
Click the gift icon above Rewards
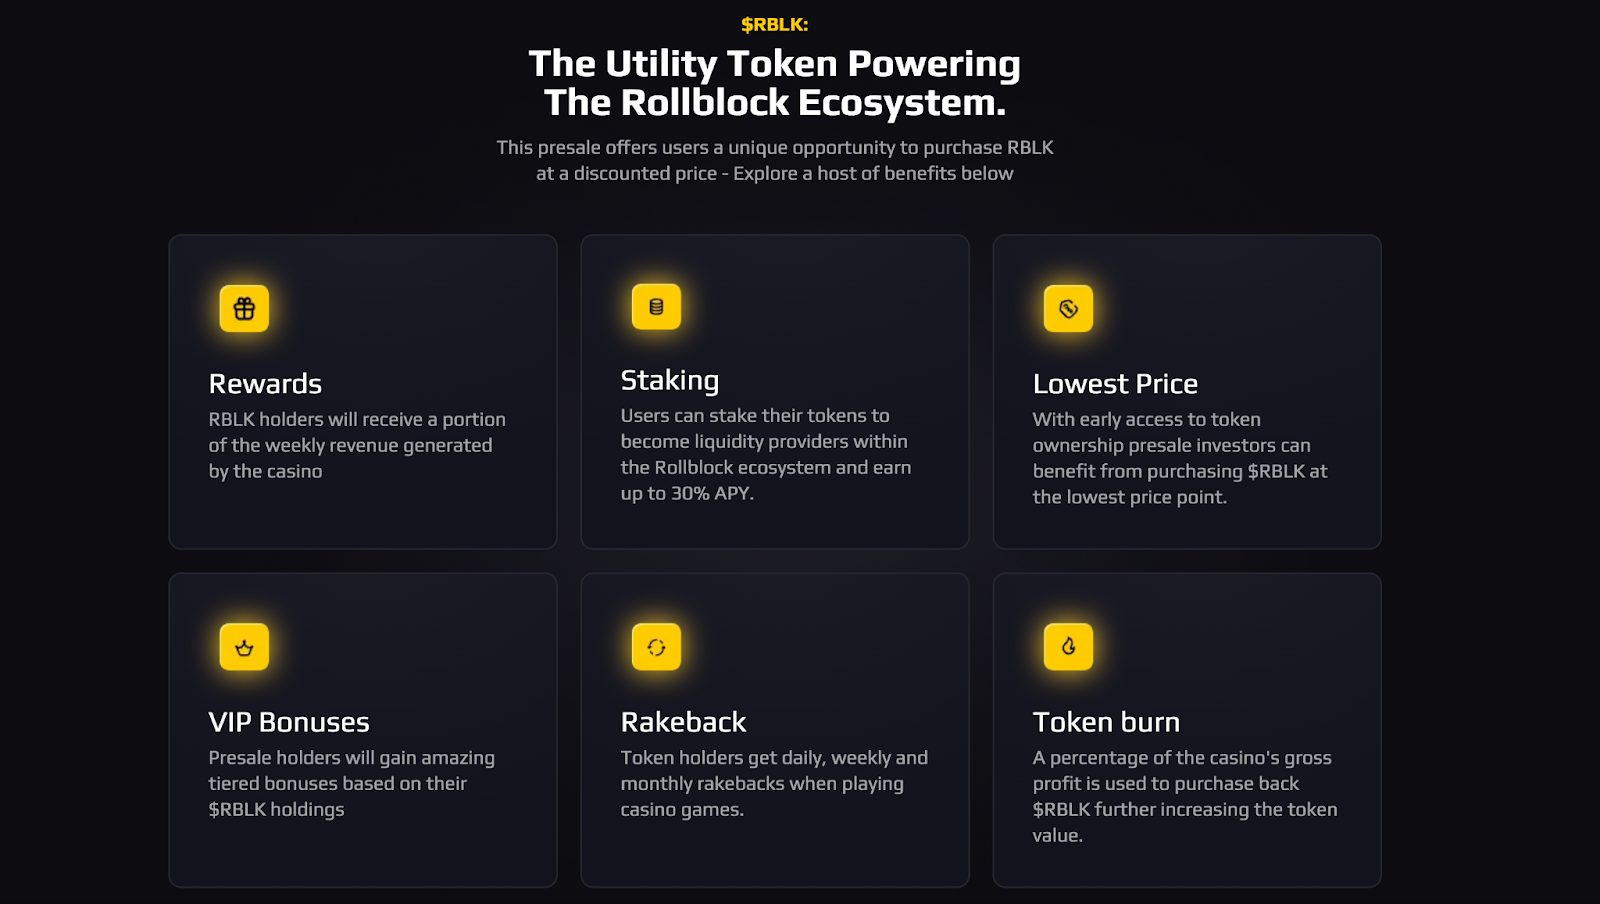pos(244,308)
